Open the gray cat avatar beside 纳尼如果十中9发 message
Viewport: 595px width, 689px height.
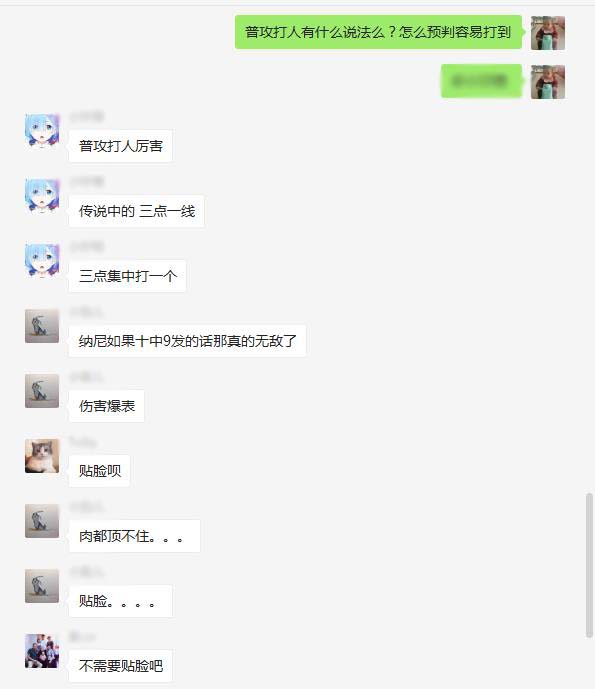(x=42, y=326)
